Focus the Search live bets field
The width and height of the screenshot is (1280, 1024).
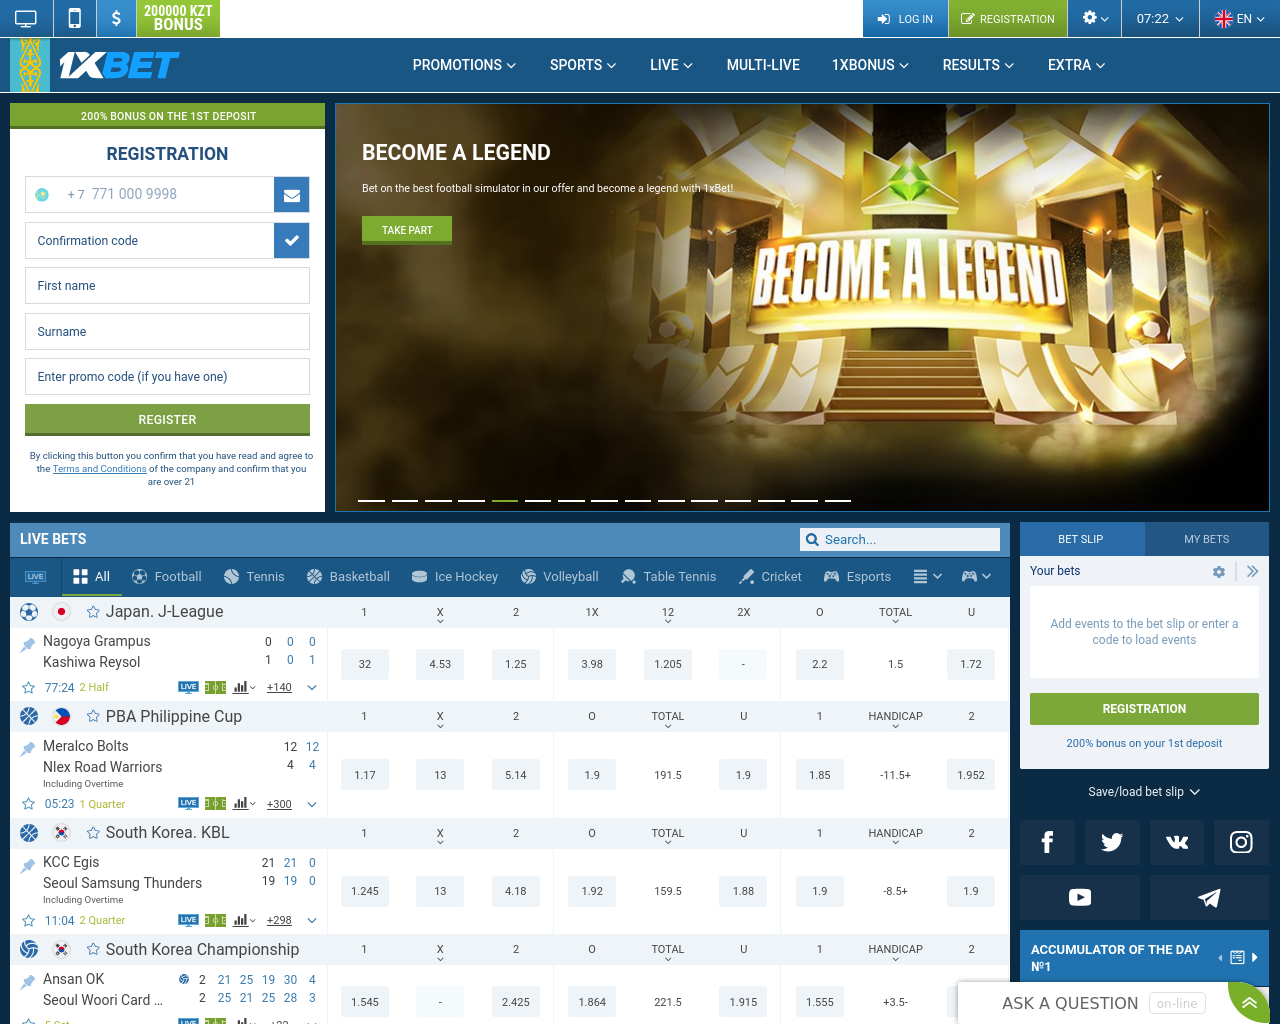(900, 539)
